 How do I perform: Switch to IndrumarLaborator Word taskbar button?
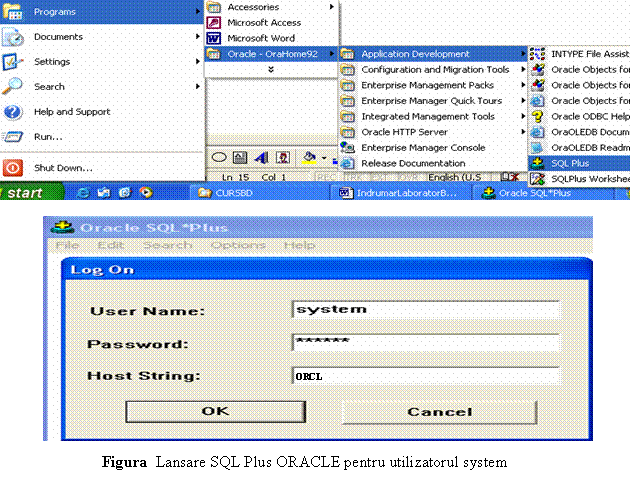(399, 193)
